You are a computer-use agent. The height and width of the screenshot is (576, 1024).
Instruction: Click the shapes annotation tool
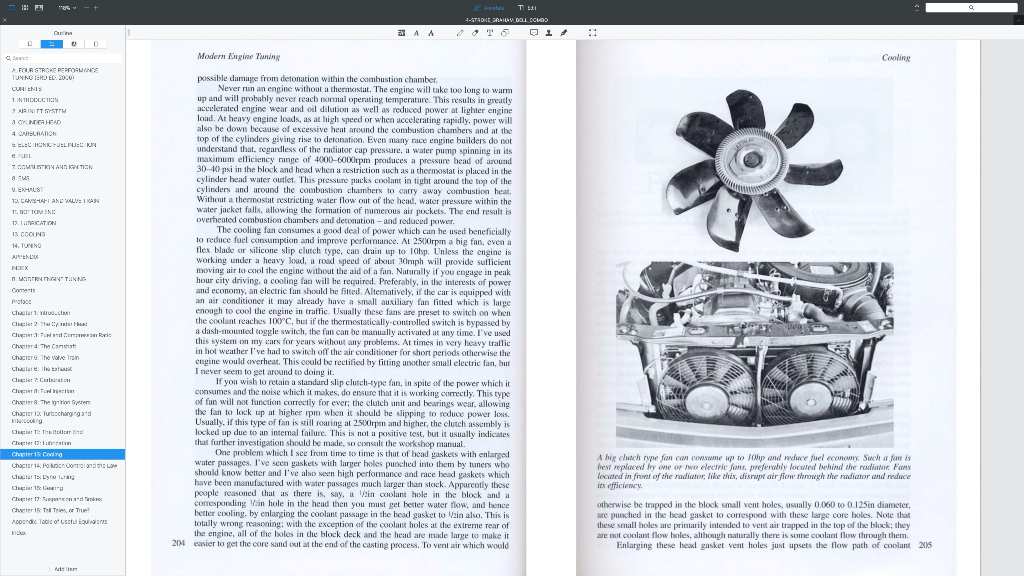click(505, 33)
